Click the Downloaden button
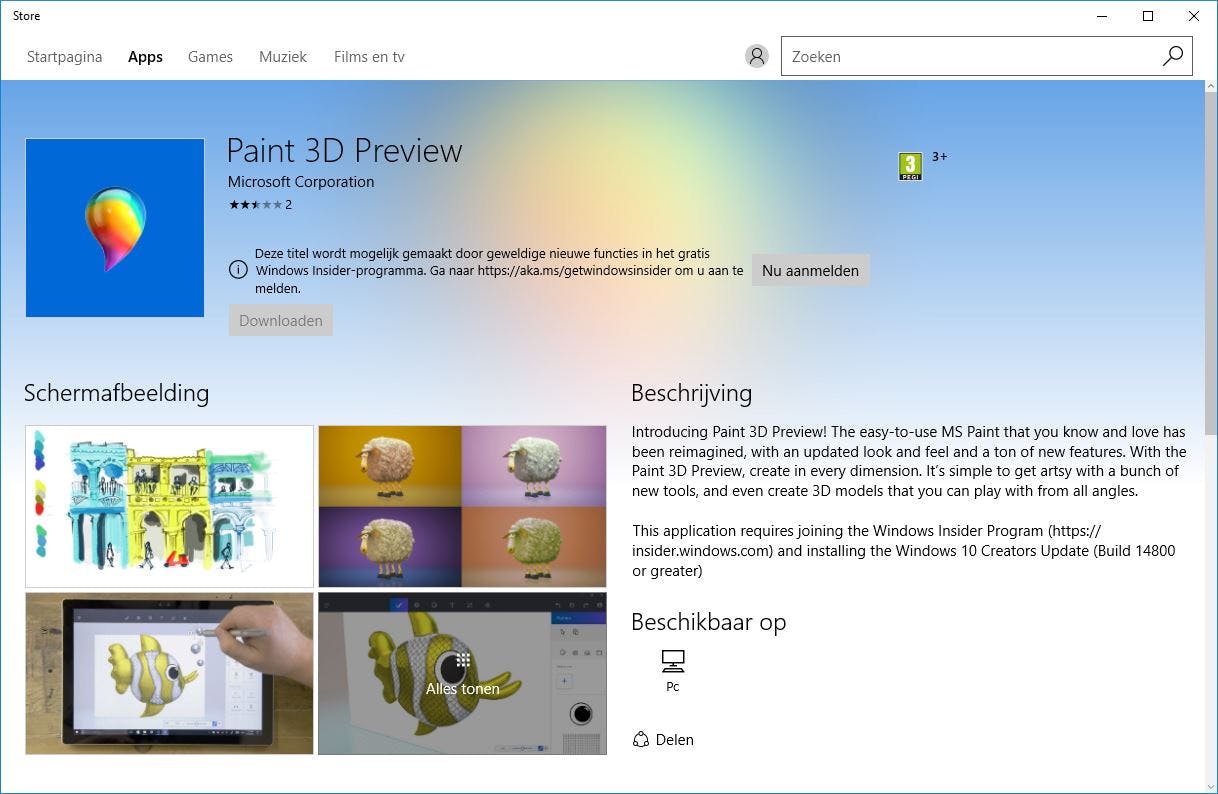The width and height of the screenshot is (1218, 794). (x=280, y=320)
